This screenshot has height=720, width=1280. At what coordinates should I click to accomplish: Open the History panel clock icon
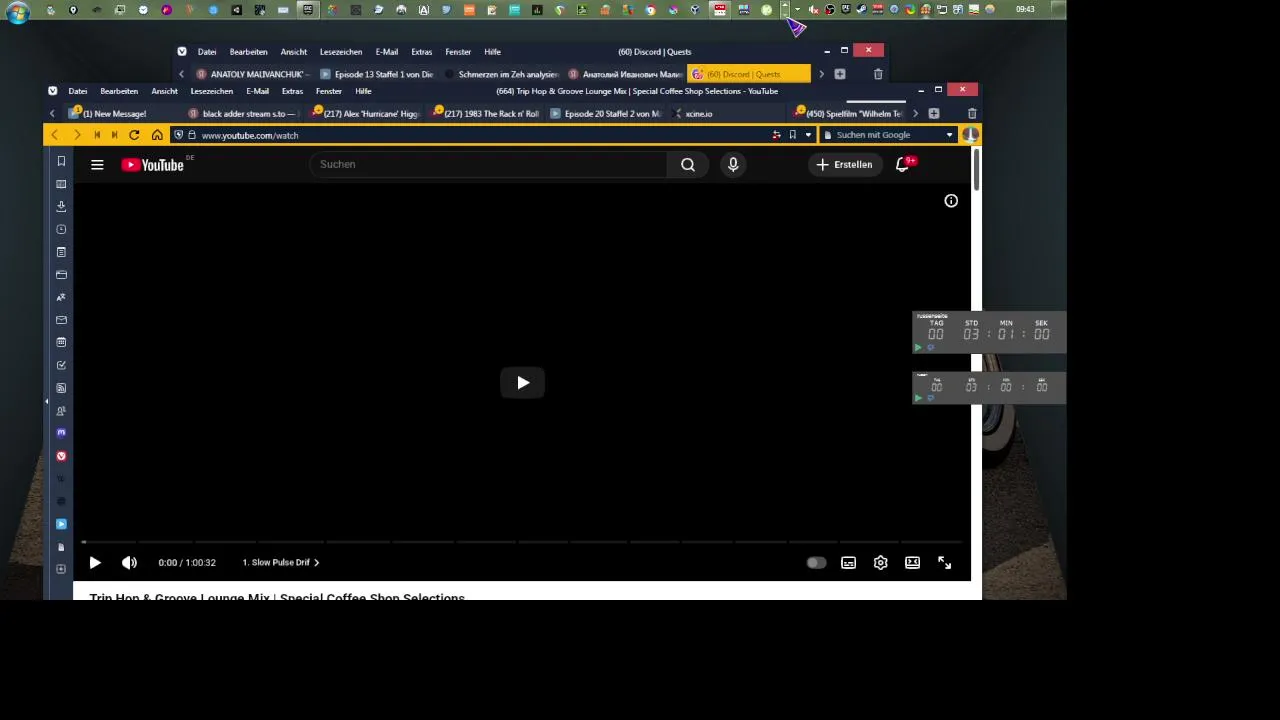(61, 229)
